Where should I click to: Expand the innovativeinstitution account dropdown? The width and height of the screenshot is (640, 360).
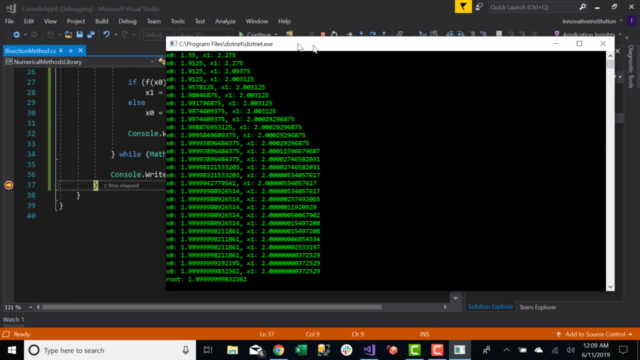[x=621, y=21]
